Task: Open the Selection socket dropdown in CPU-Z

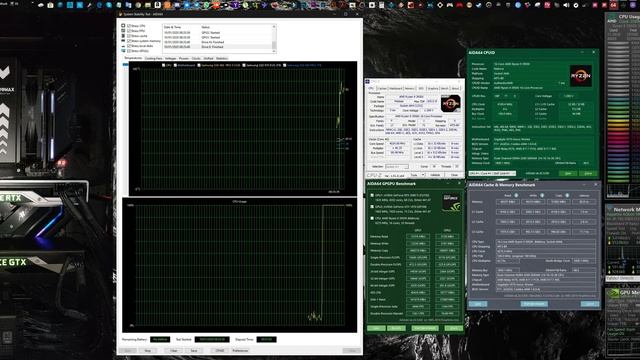Action: [397, 167]
